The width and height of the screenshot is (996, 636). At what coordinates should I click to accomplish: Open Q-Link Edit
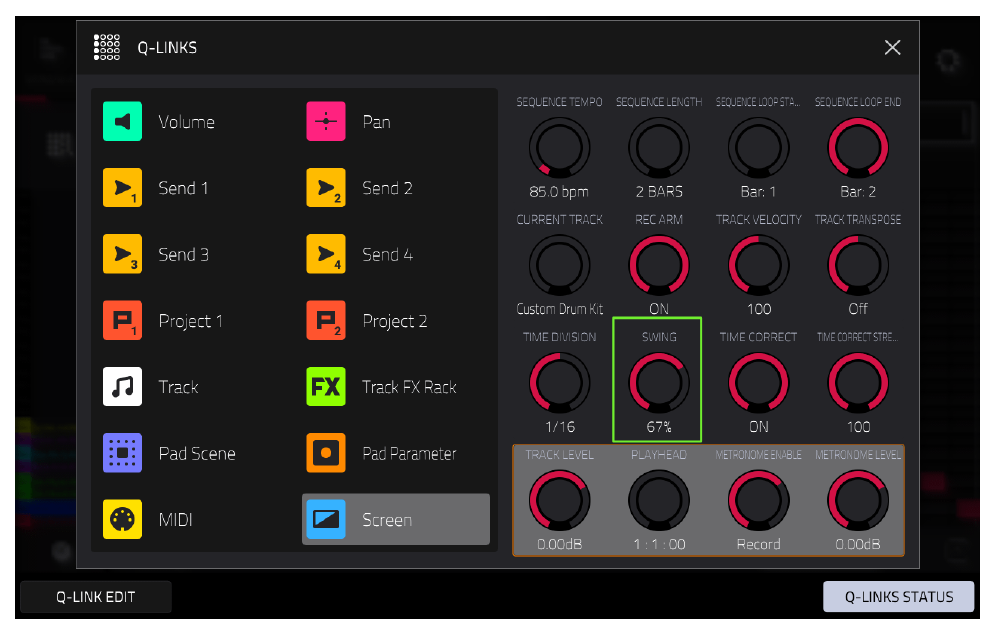pos(96,597)
